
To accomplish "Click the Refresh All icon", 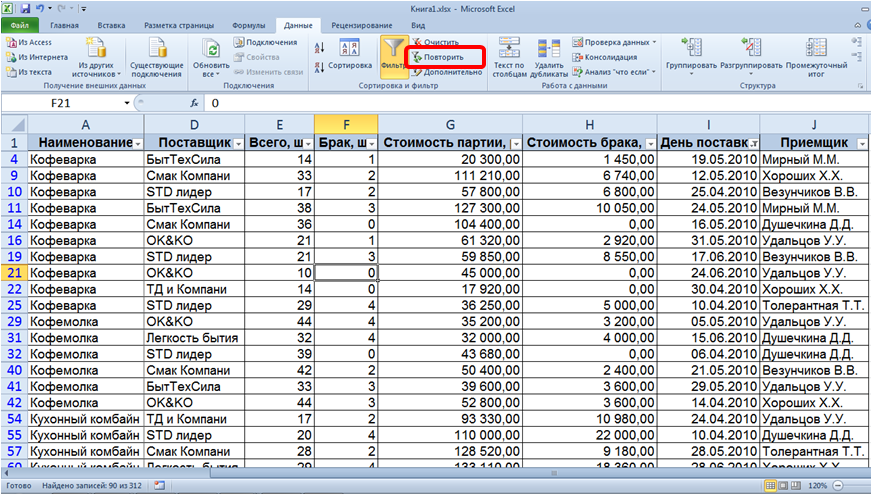I will pos(210,50).
